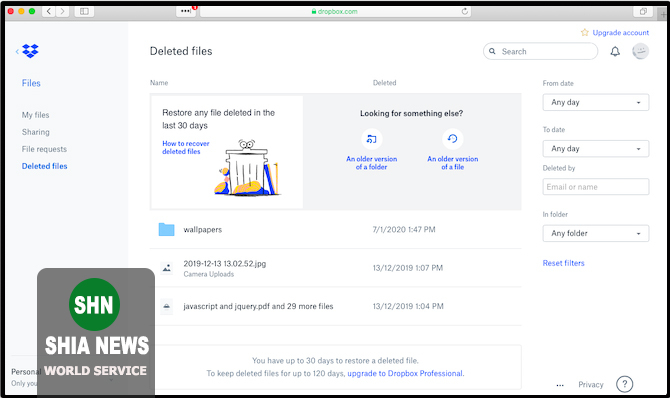Click into the Search field
The image size is (670, 398).
[541, 51]
